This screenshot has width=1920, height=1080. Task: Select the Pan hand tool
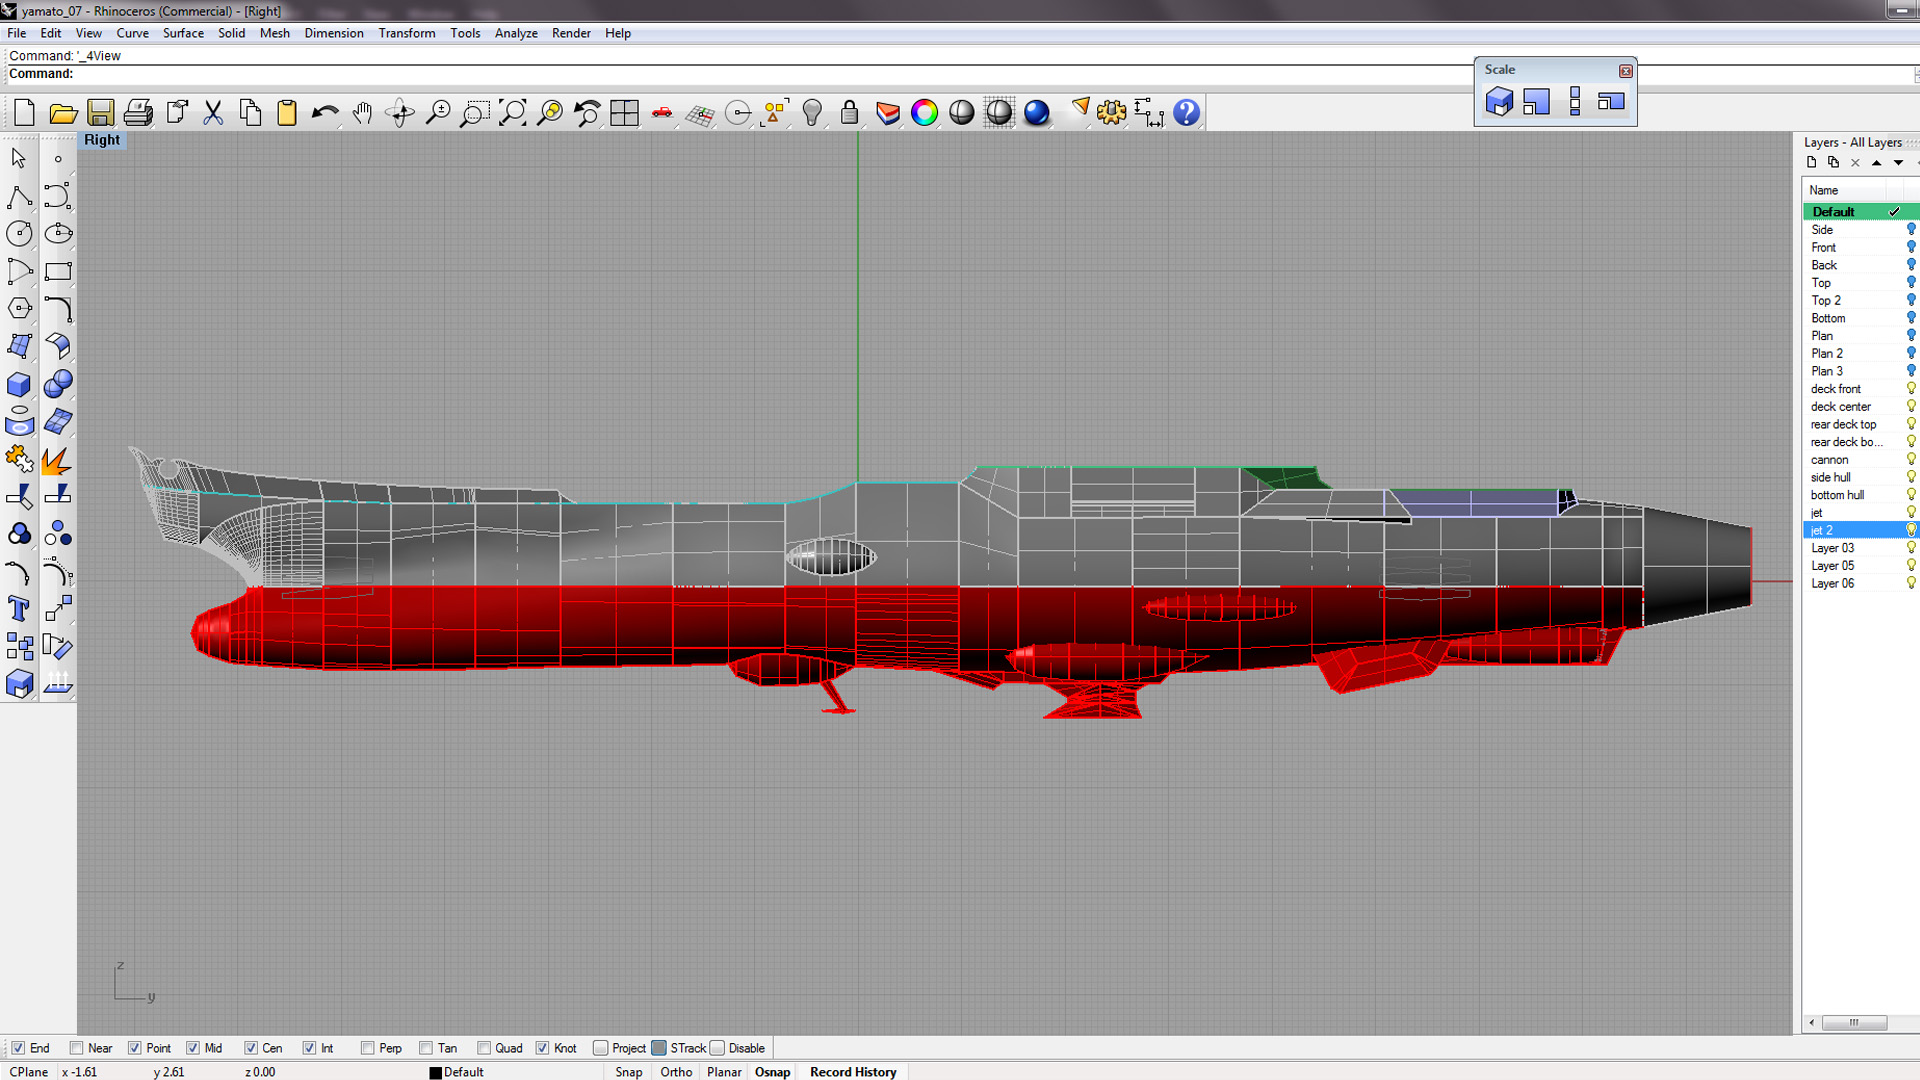tap(362, 113)
